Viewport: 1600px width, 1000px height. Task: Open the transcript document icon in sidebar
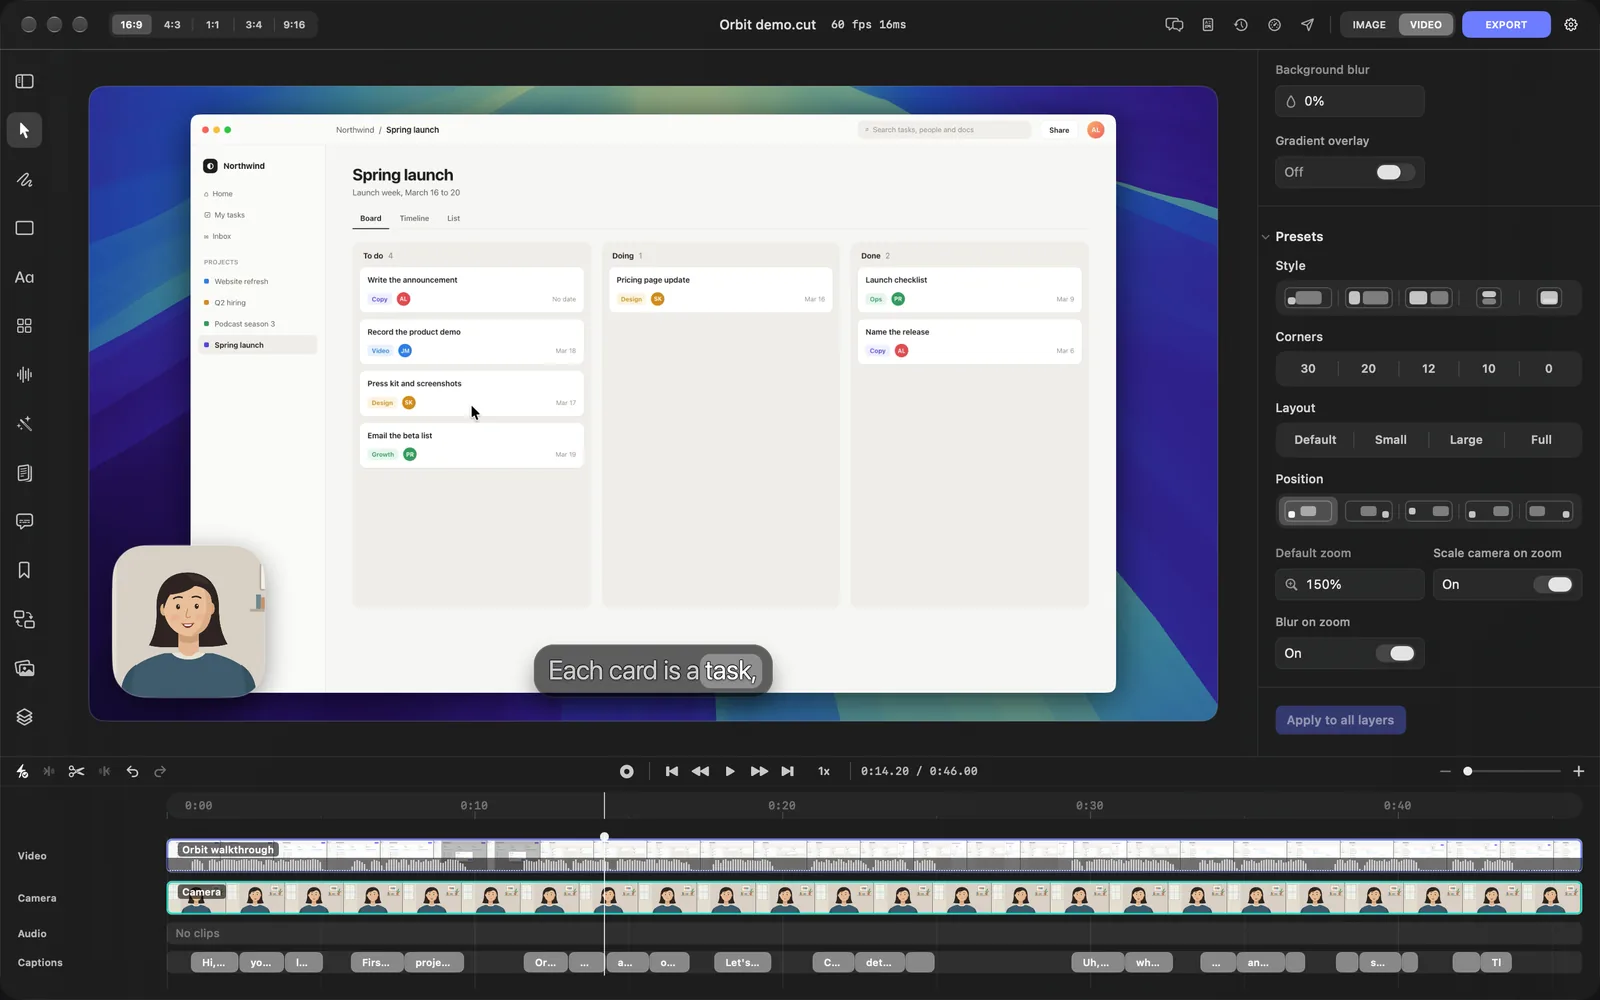click(25, 473)
